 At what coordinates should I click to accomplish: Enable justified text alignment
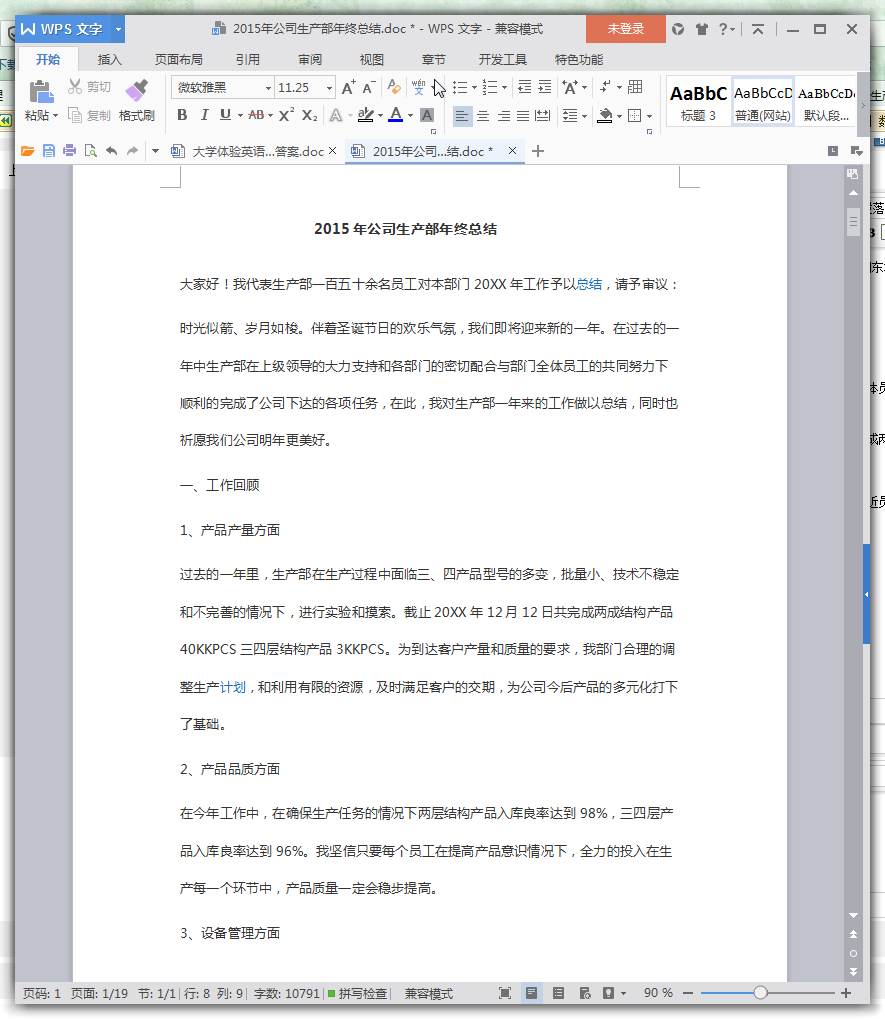tap(522, 115)
